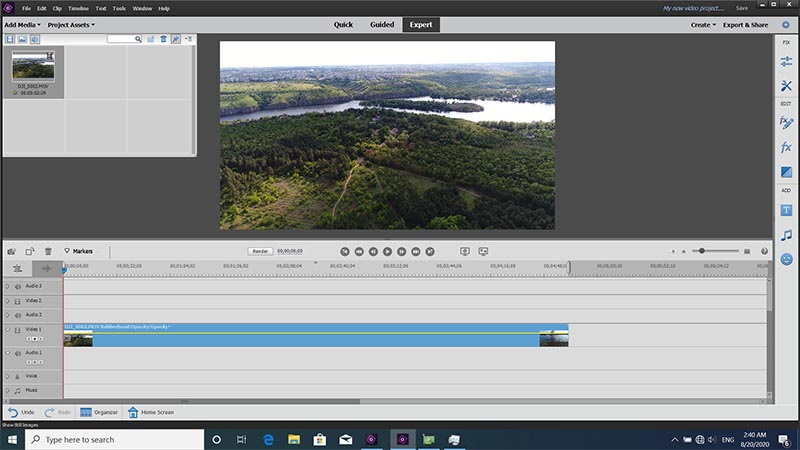Toggle Video 2 track film icon
Image resolution: width=800 pixels, height=450 pixels.
(17, 301)
